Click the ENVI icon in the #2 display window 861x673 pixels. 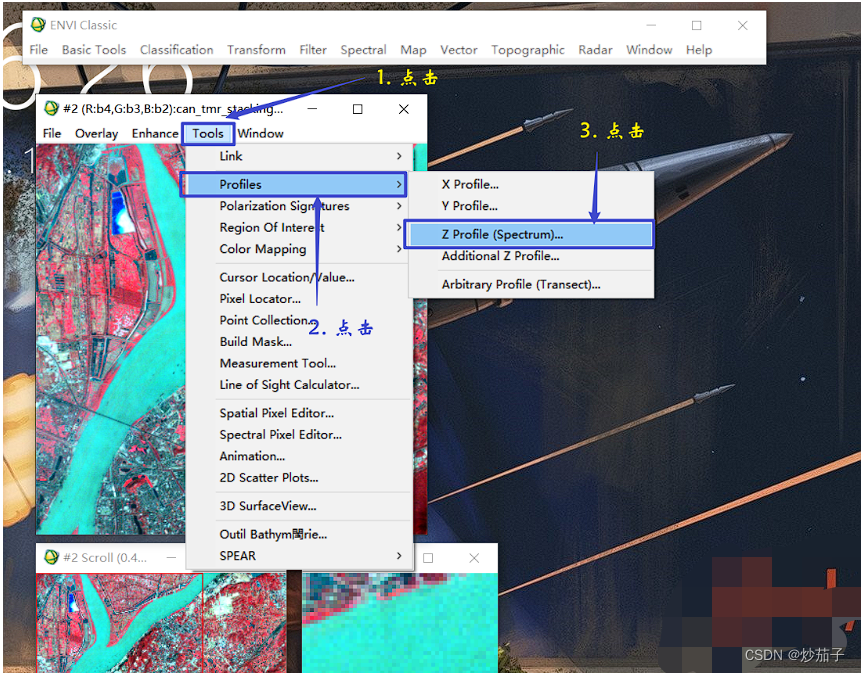click(51, 108)
